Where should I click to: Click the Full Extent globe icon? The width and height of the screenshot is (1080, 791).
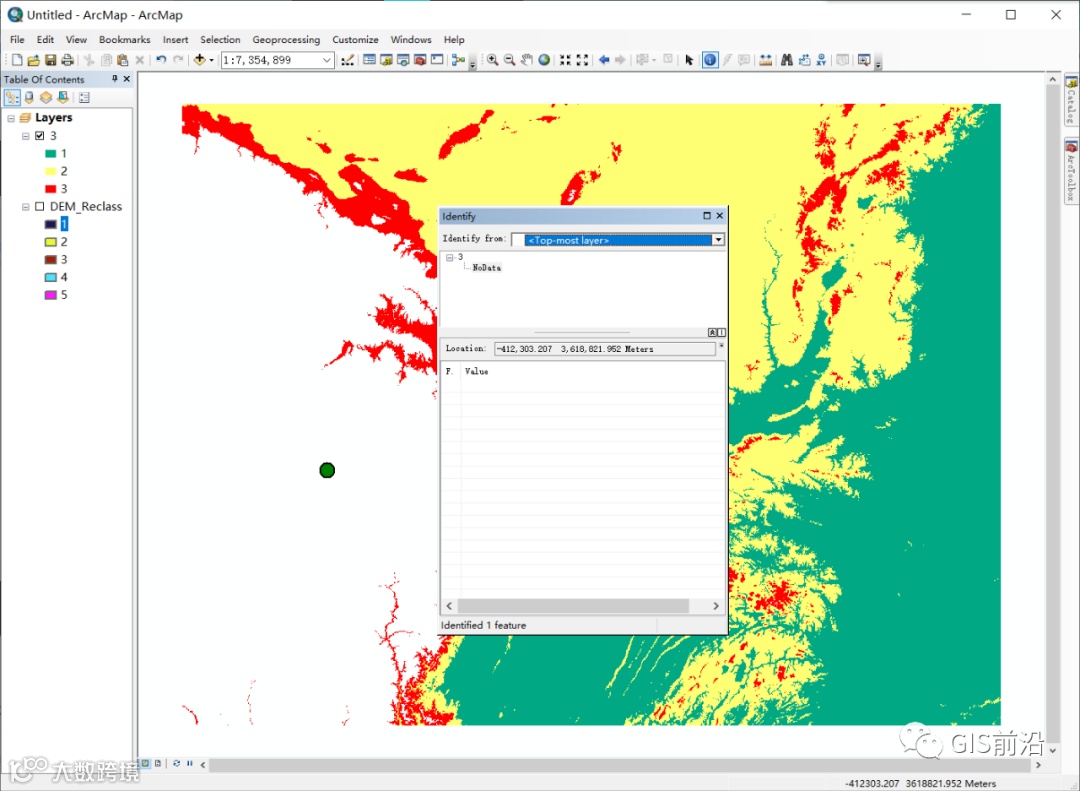[x=544, y=60]
